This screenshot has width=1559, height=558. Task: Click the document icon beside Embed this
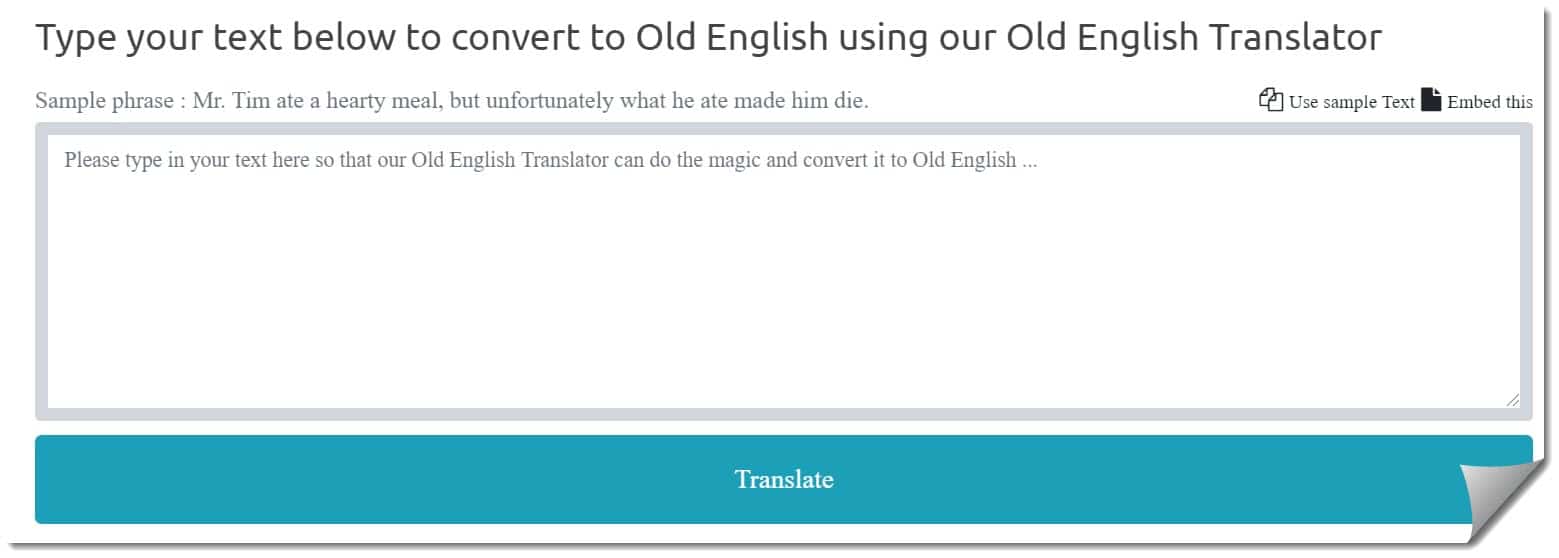[x=1431, y=100]
